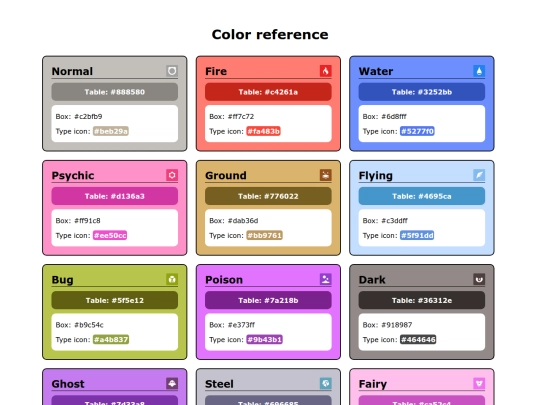Click the Fire type flame icon
540x405 pixels.
coord(325,71)
